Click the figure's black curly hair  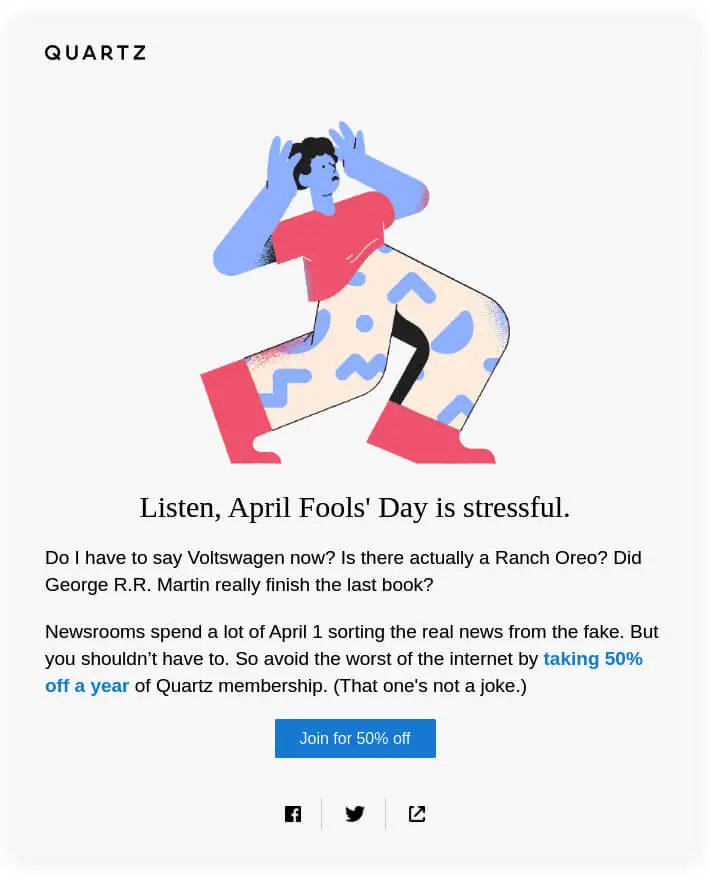pyautogui.click(x=313, y=153)
